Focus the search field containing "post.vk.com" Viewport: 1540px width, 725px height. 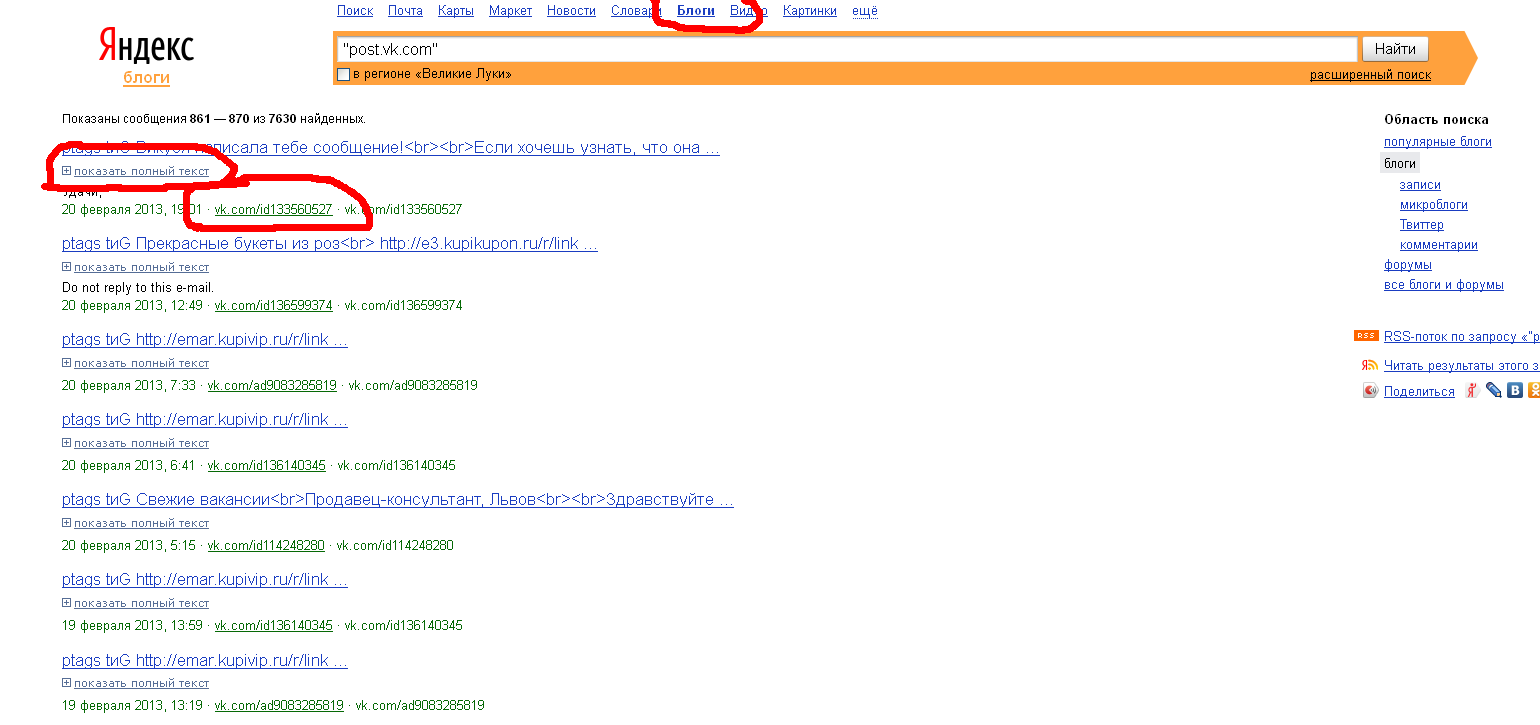tap(846, 49)
